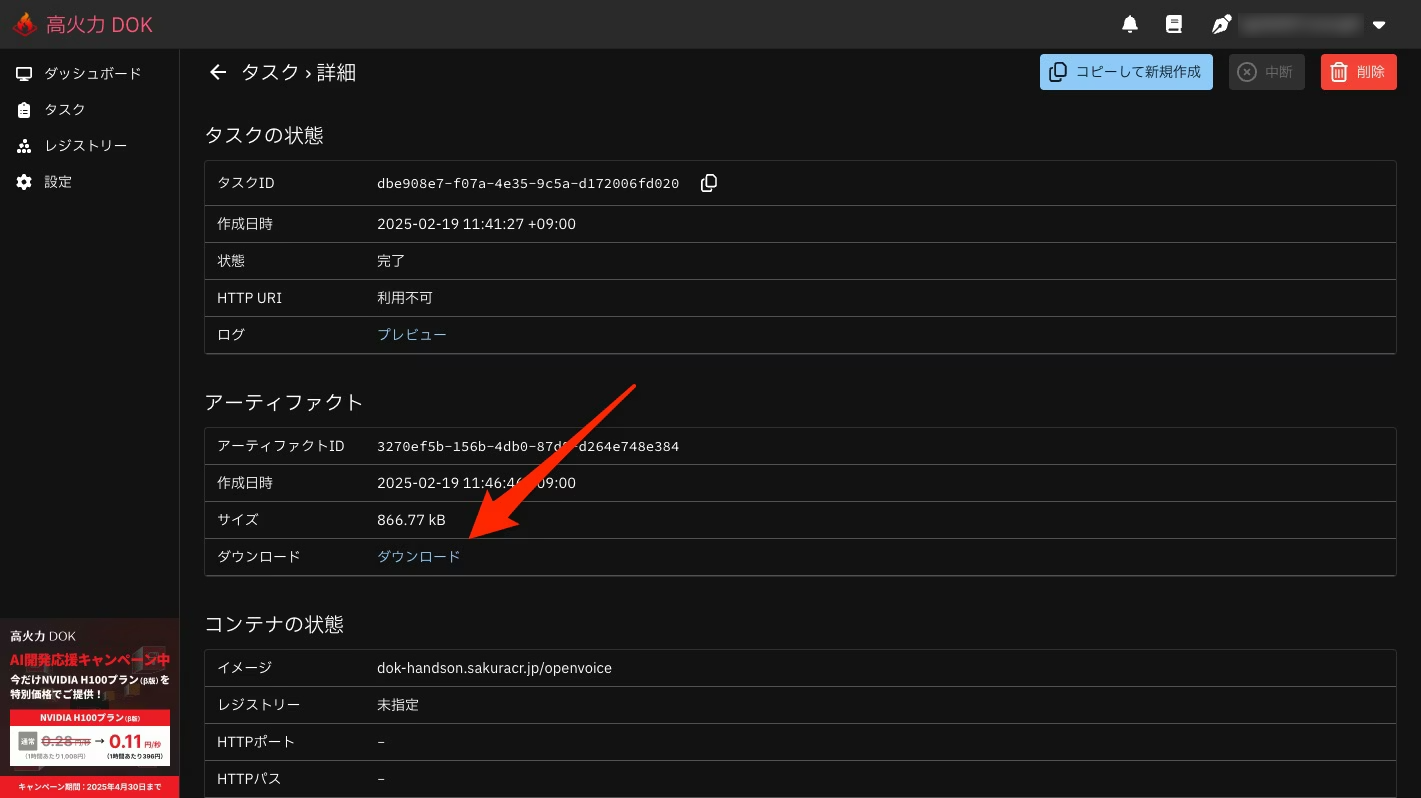Image resolution: width=1421 pixels, height=798 pixels.
Task: Click the registry icon in sidebar
Action: (24, 146)
